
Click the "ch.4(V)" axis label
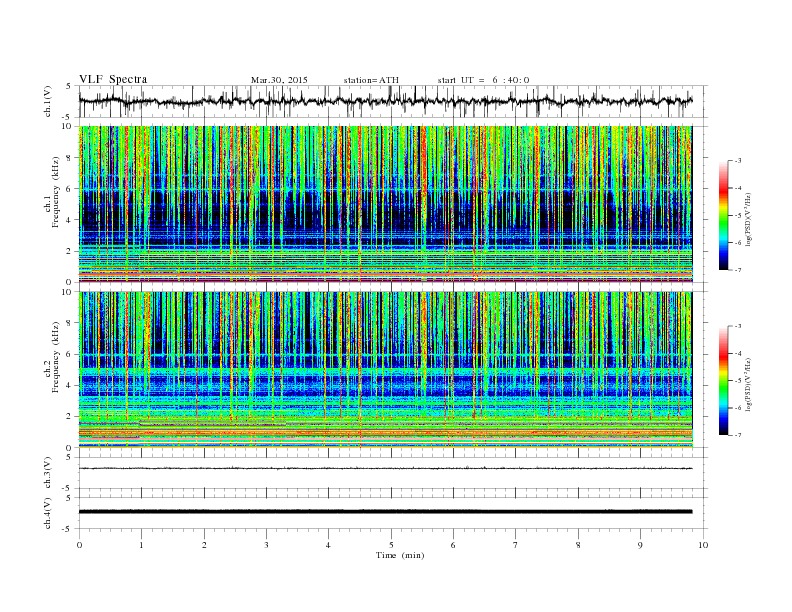click(48, 513)
